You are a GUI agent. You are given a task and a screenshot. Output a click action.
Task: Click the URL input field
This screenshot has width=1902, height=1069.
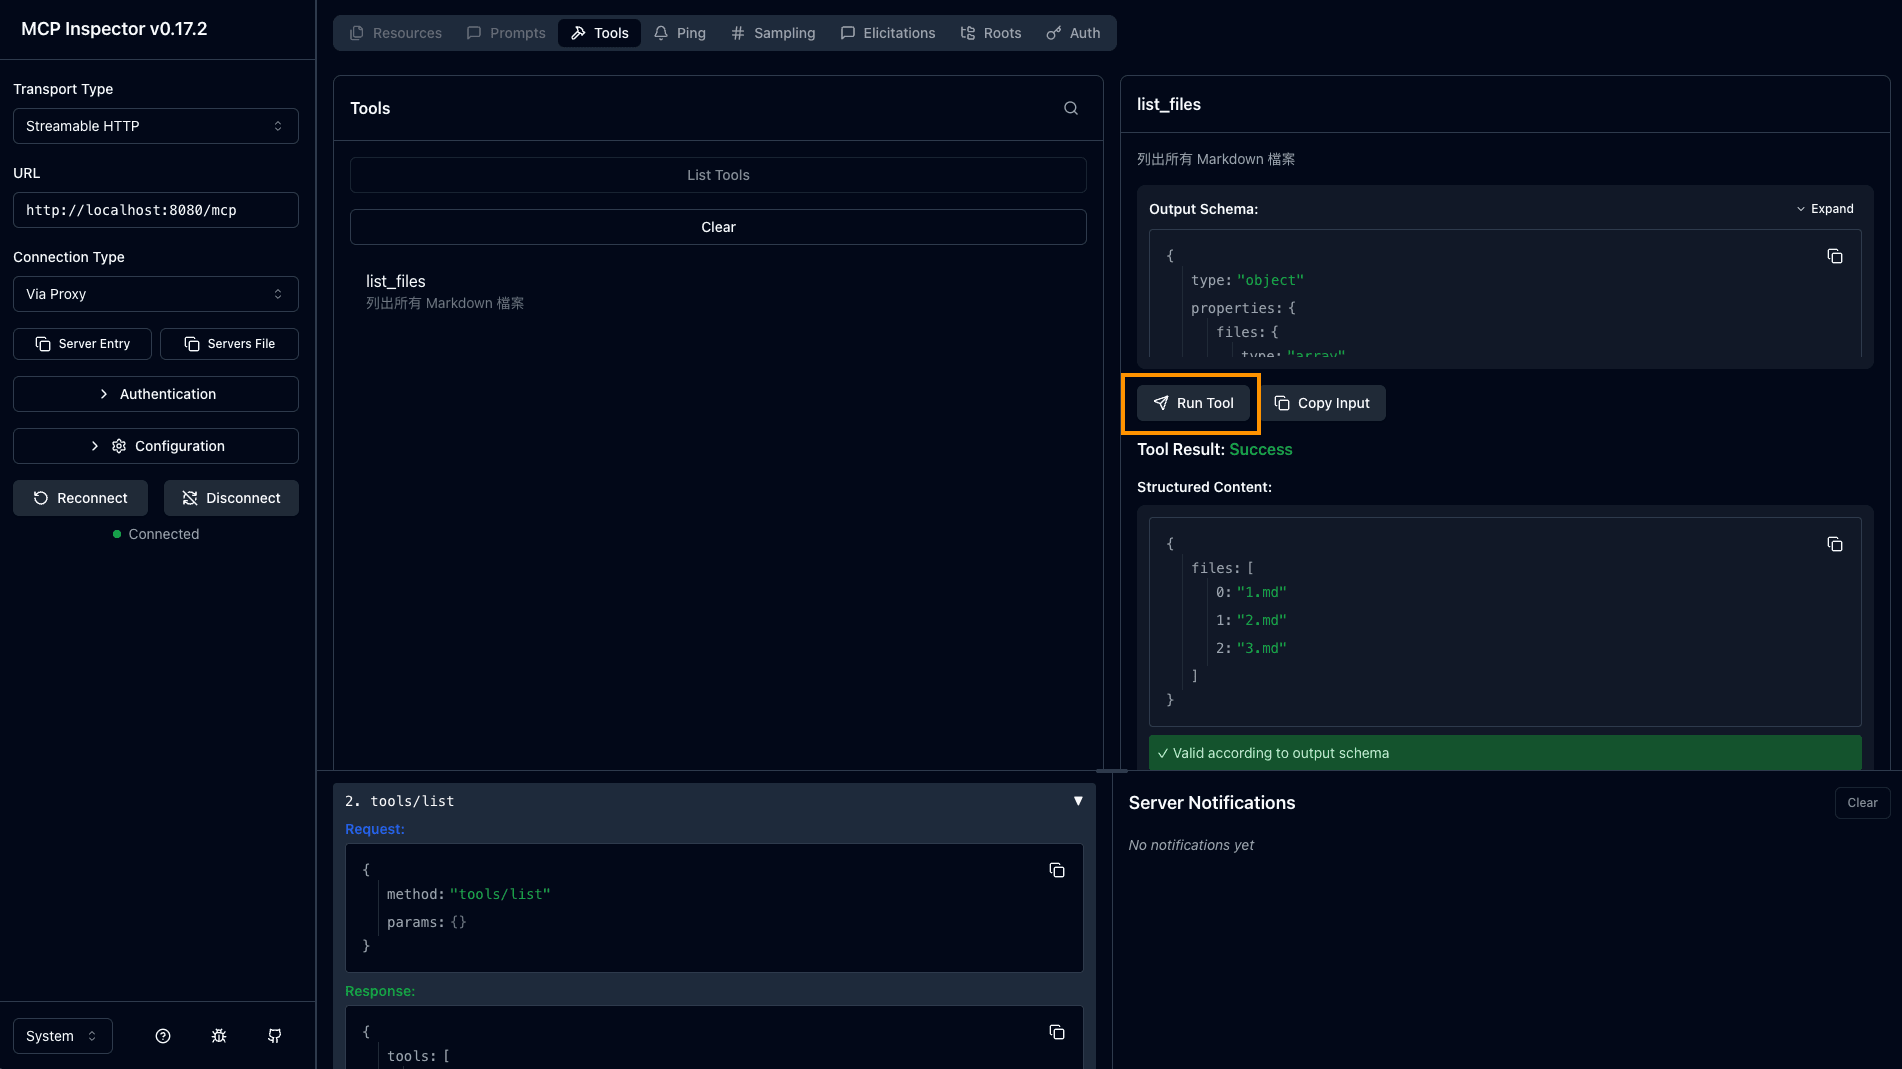tap(155, 210)
